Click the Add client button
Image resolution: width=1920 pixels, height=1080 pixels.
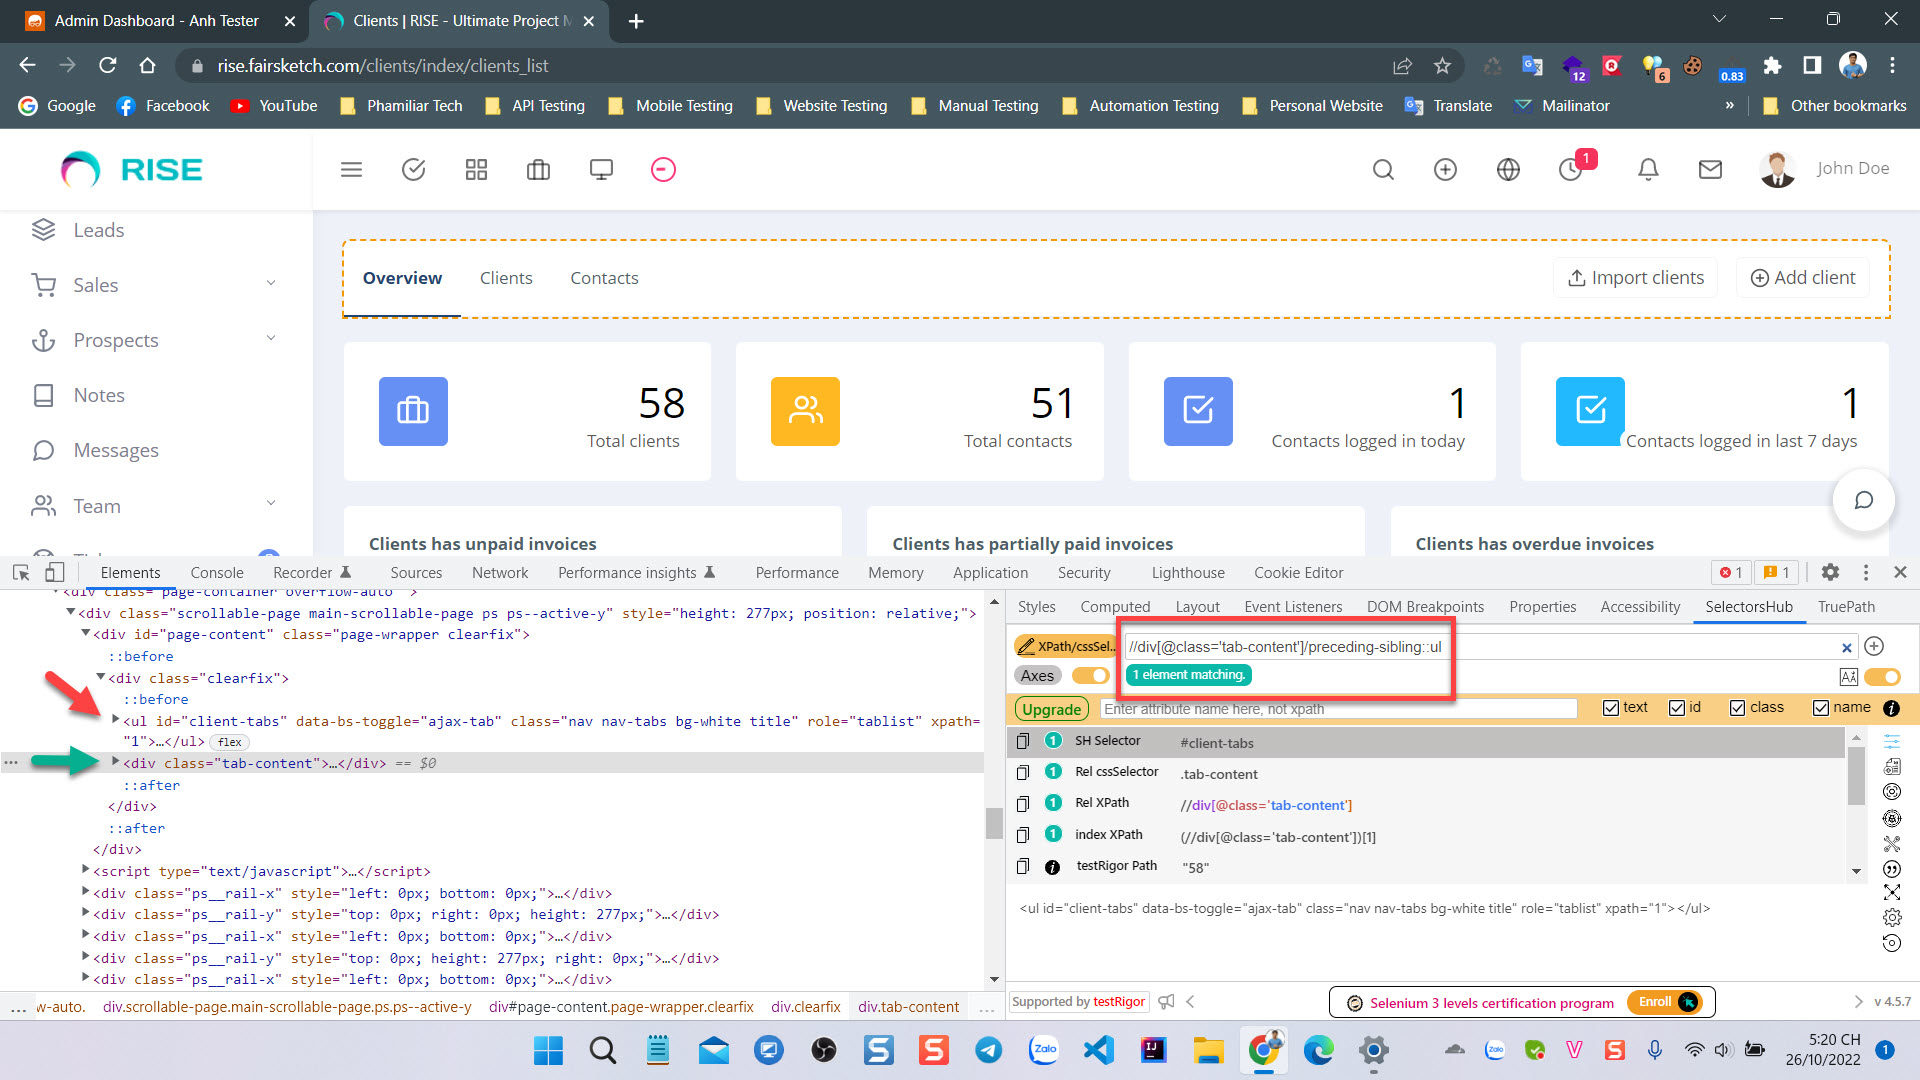pos(1803,277)
